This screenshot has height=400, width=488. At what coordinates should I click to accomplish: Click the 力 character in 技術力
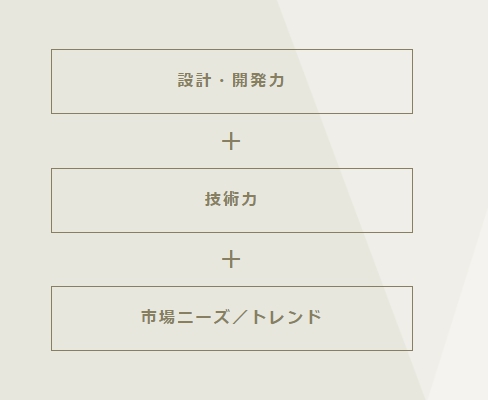coord(249,199)
